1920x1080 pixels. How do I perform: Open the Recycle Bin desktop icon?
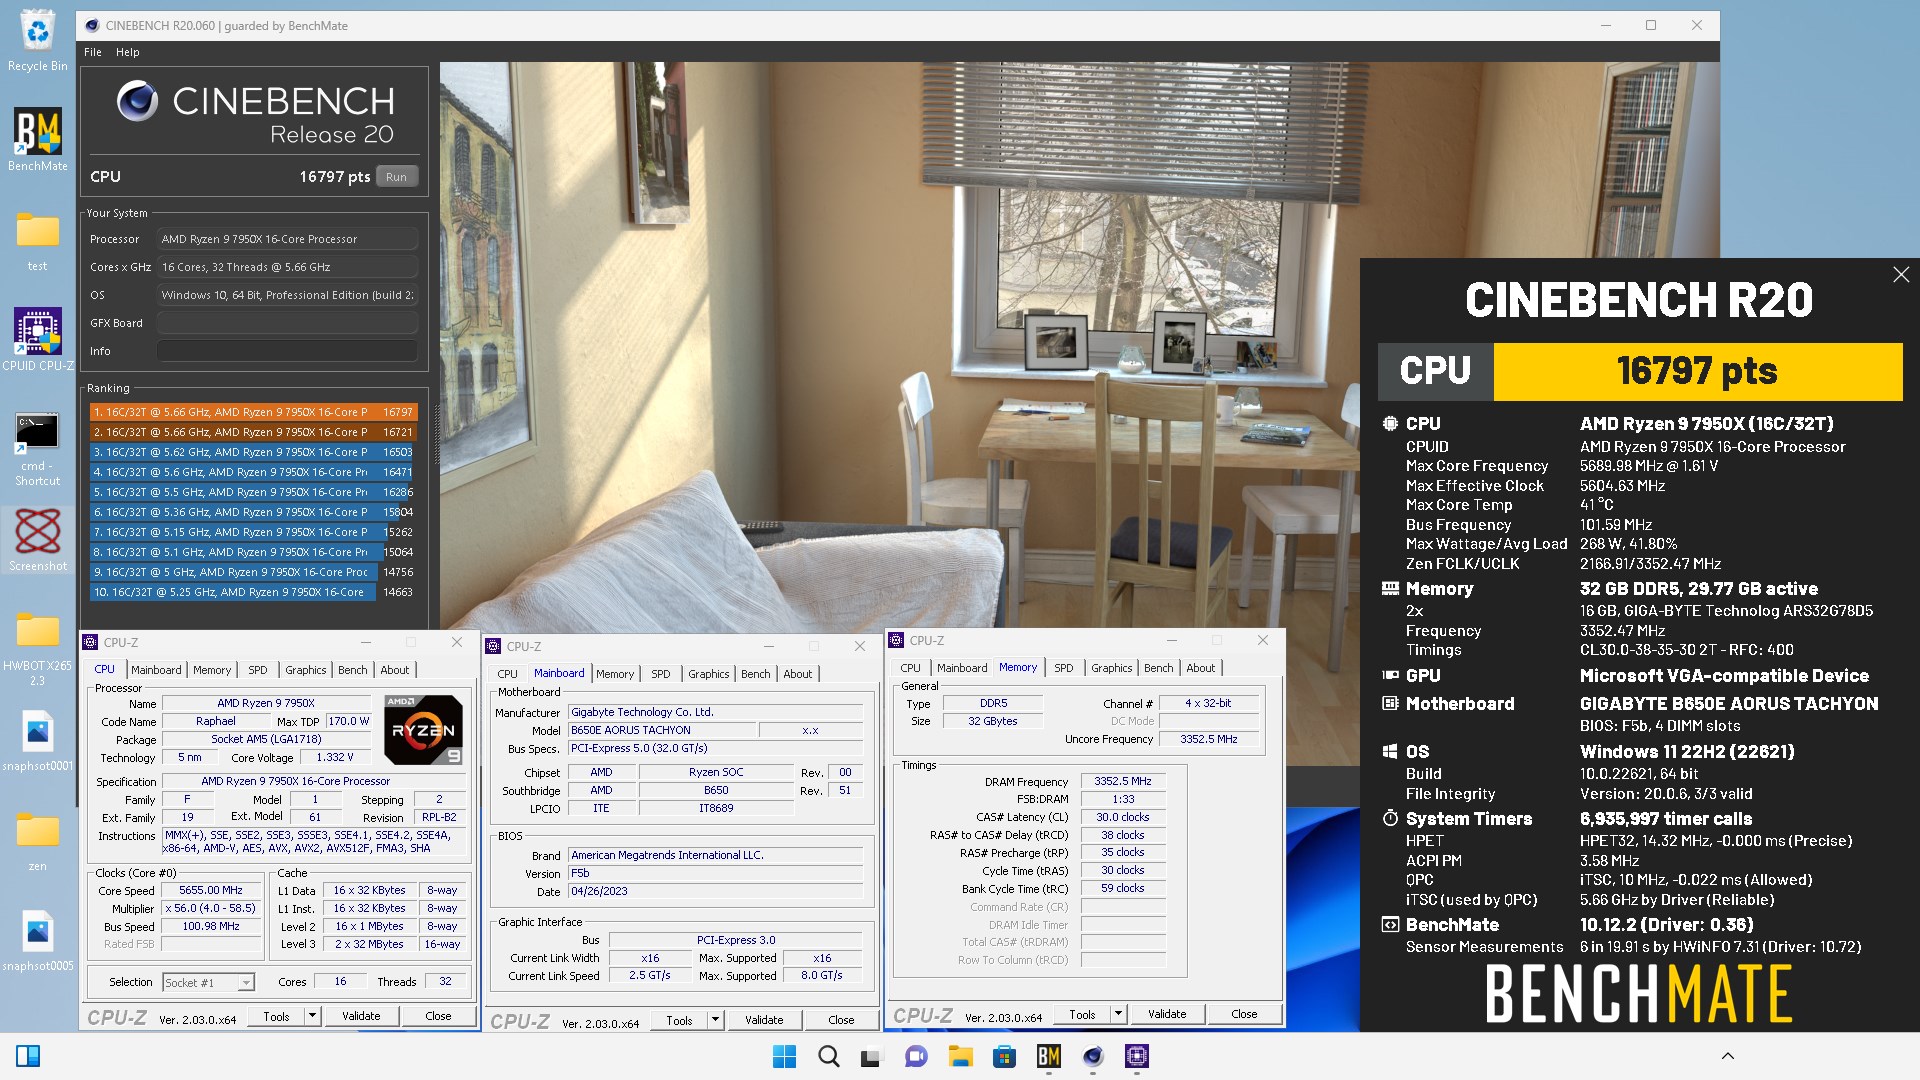[x=38, y=40]
